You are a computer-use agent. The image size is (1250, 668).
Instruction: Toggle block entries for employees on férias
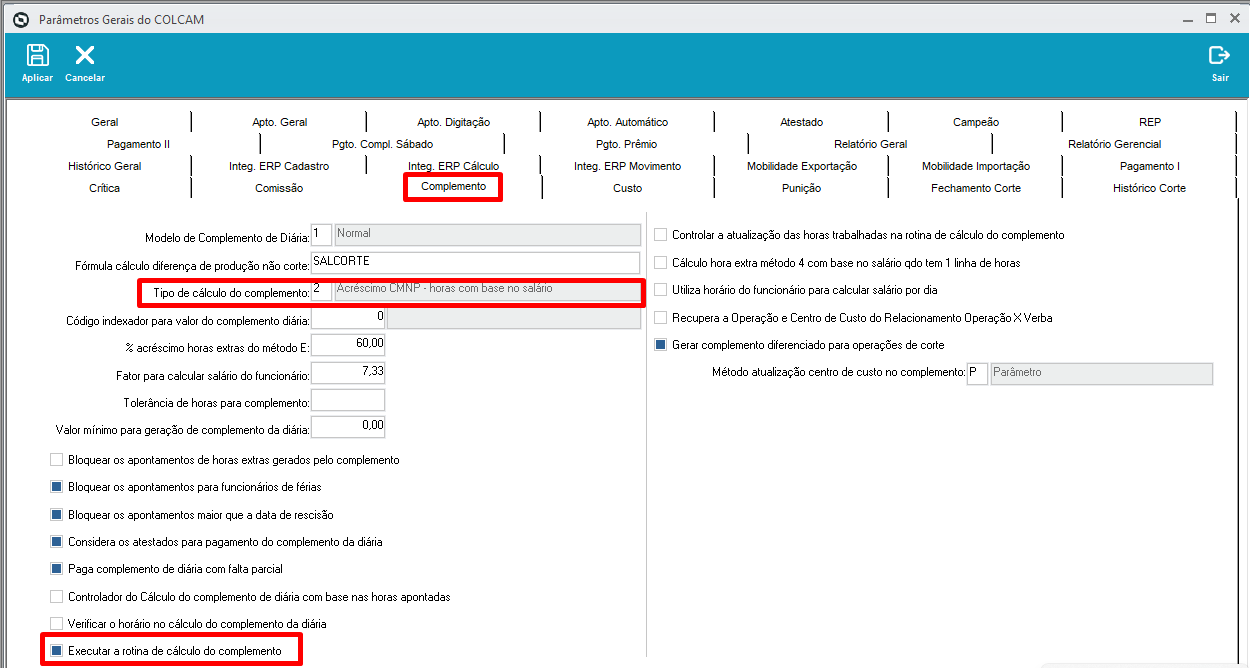(x=57, y=487)
